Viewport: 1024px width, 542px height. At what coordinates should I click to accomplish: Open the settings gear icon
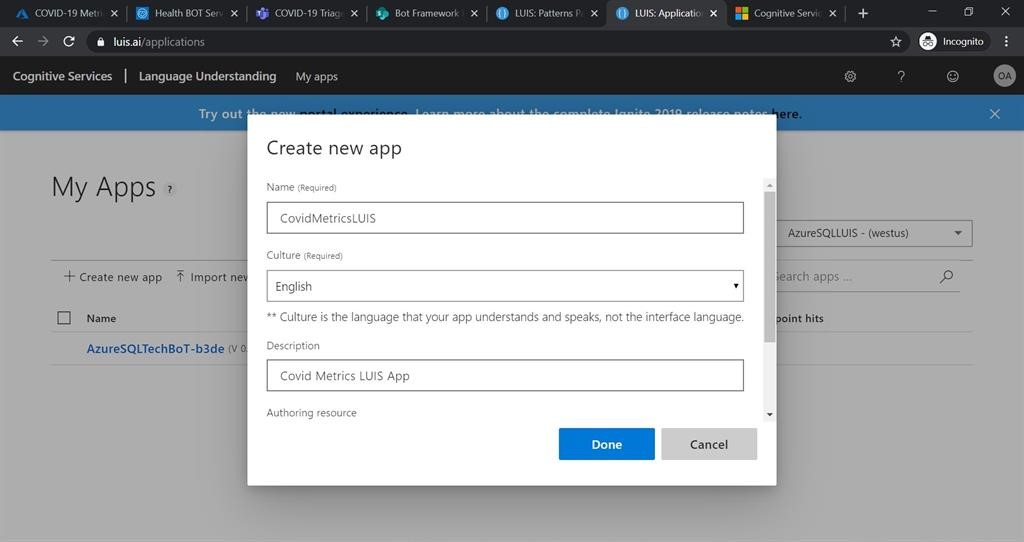(850, 76)
